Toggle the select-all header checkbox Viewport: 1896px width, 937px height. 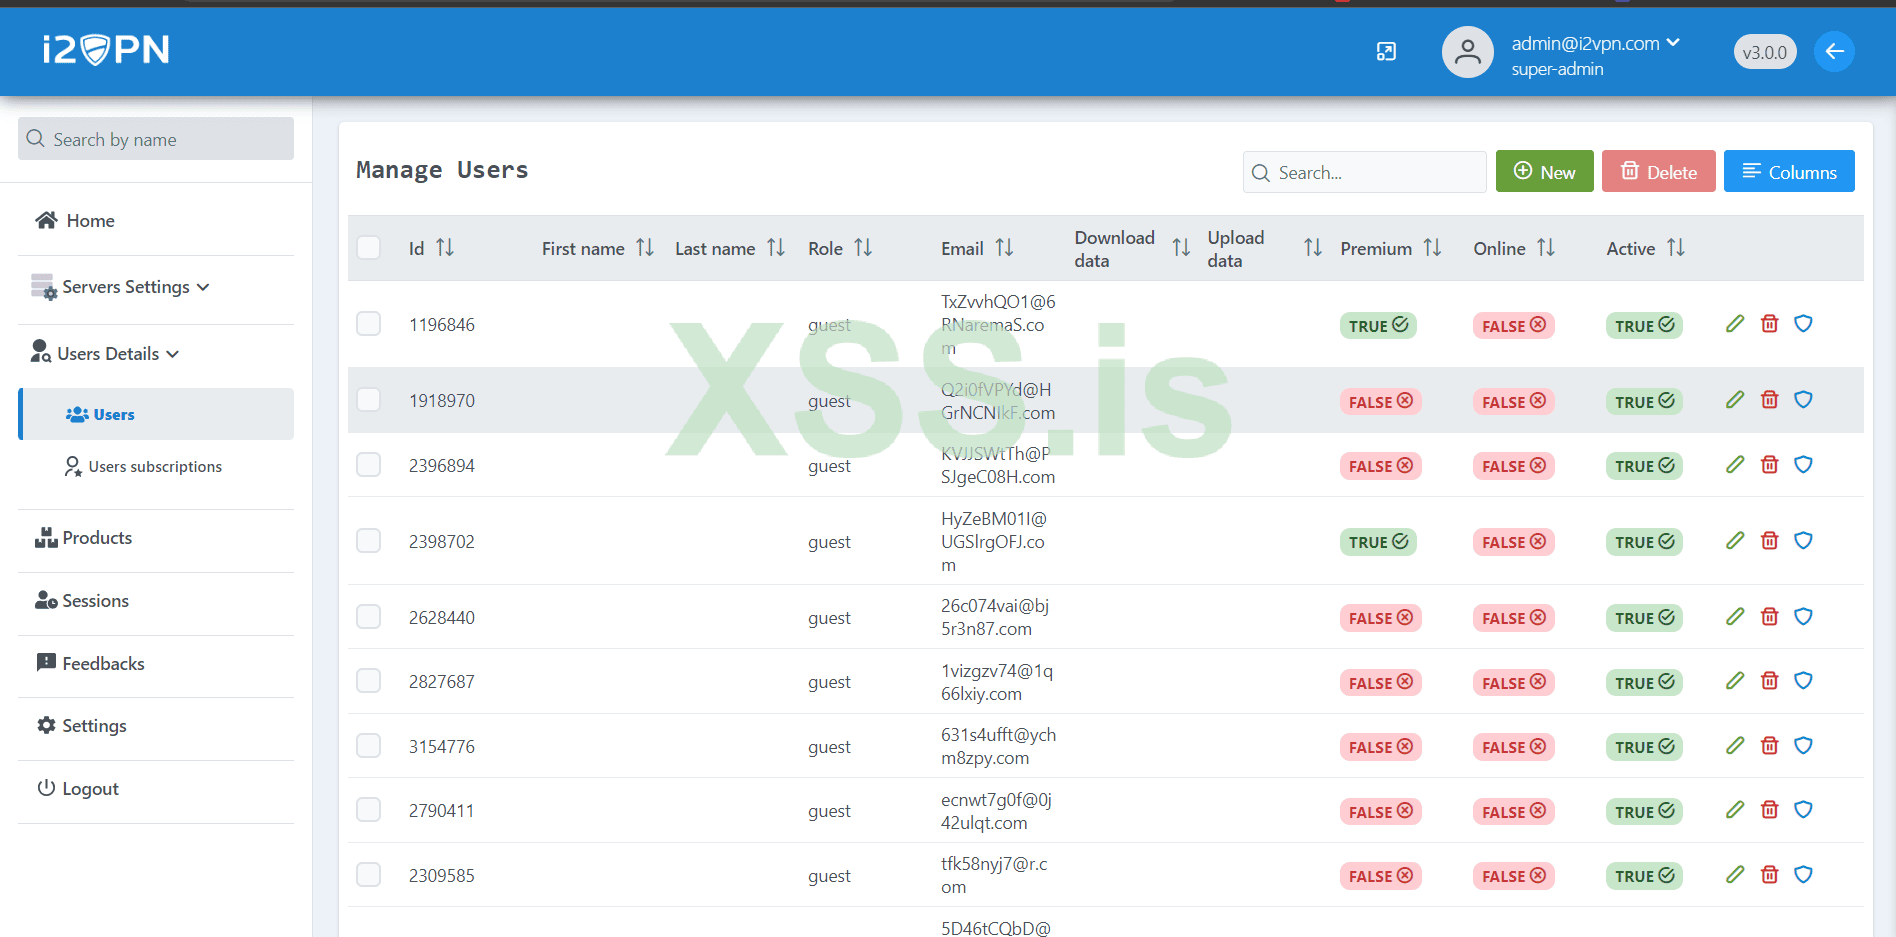[x=369, y=248]
